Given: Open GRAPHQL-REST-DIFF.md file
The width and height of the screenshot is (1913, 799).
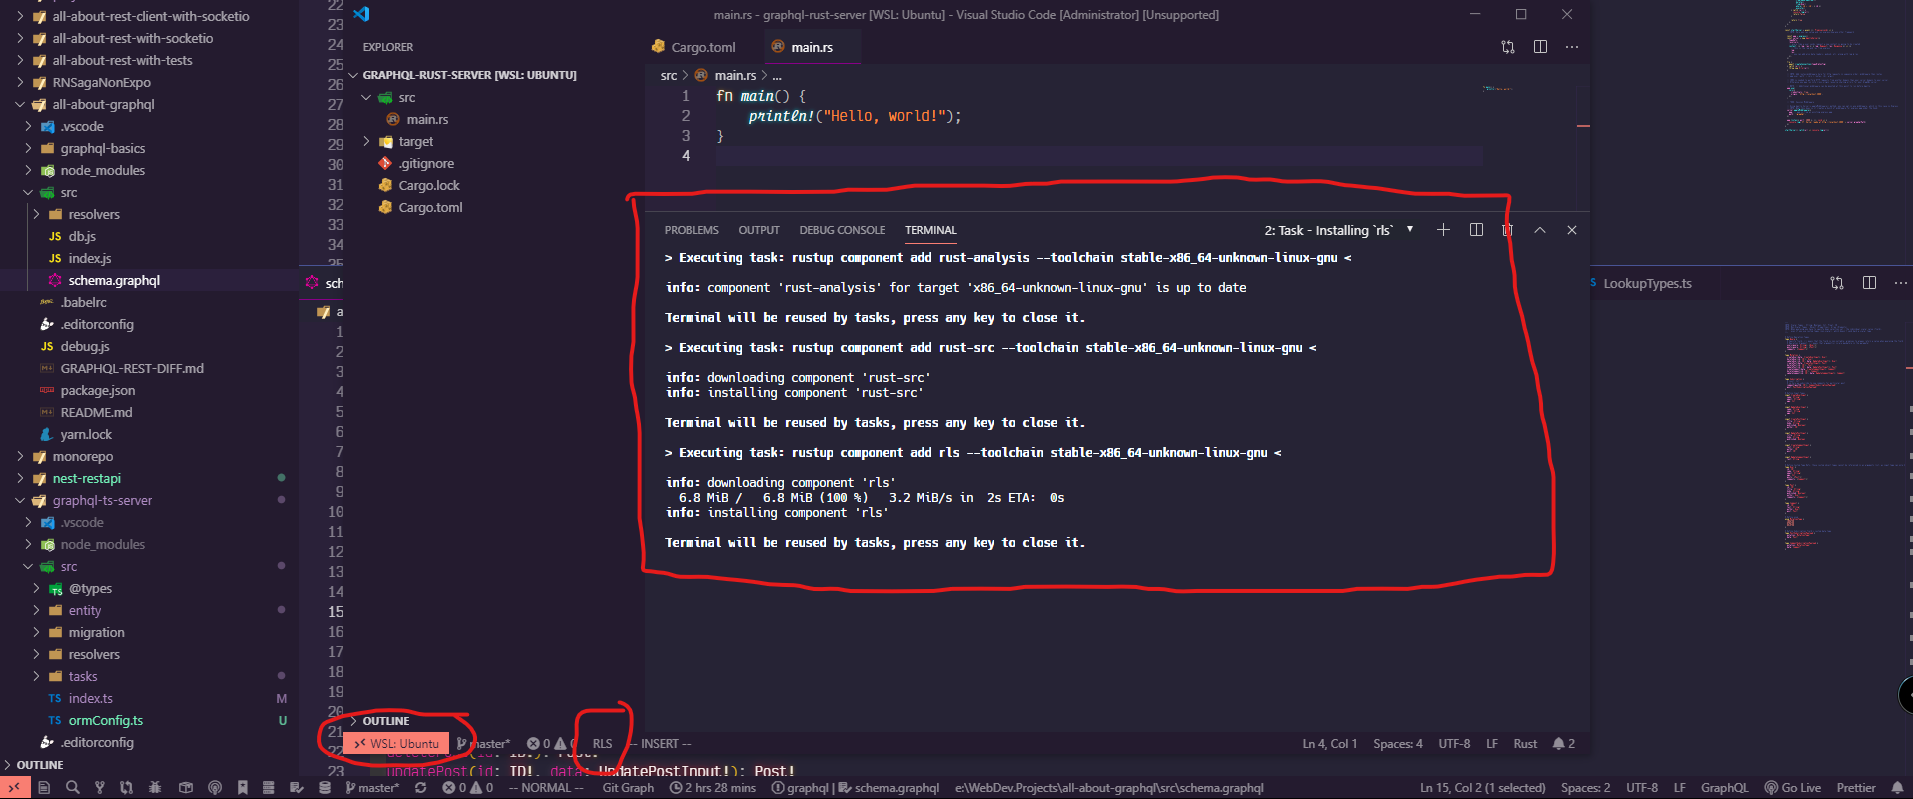Looking at the screenshot, I should click(x=132, y=368).
